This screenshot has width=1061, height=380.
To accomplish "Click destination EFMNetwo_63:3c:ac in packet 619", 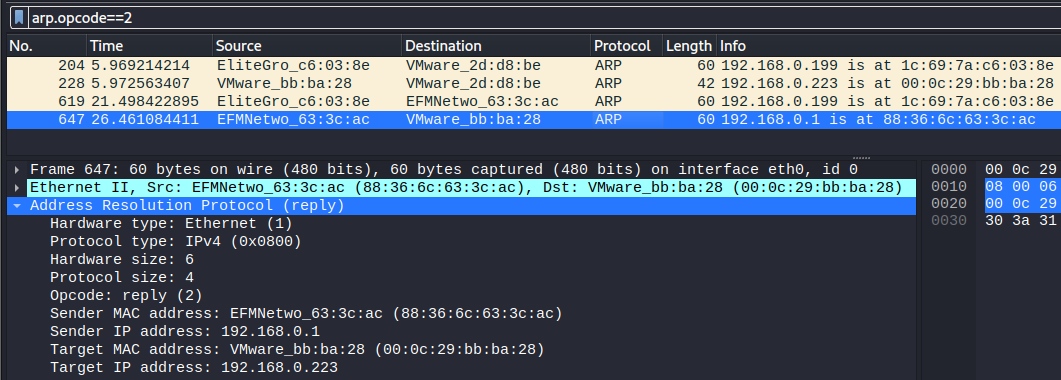I will point(482,101).
